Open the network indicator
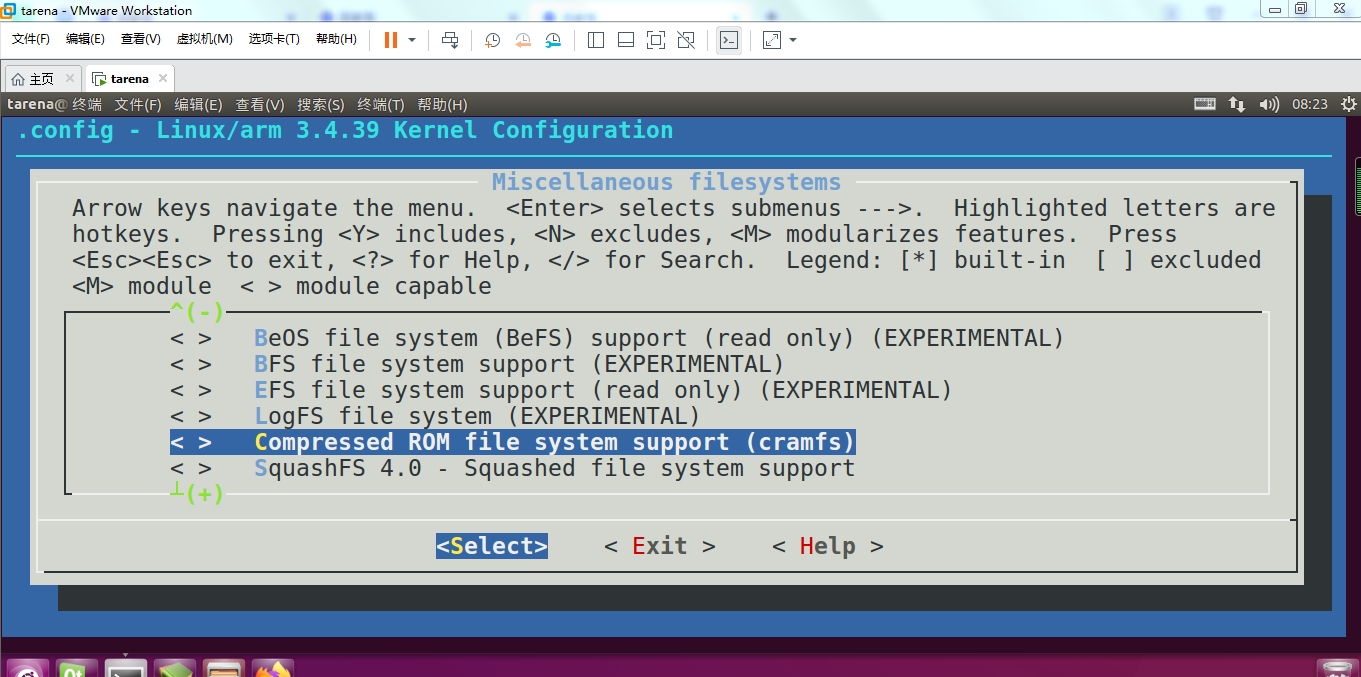1361x677 pixels. 1237,104
